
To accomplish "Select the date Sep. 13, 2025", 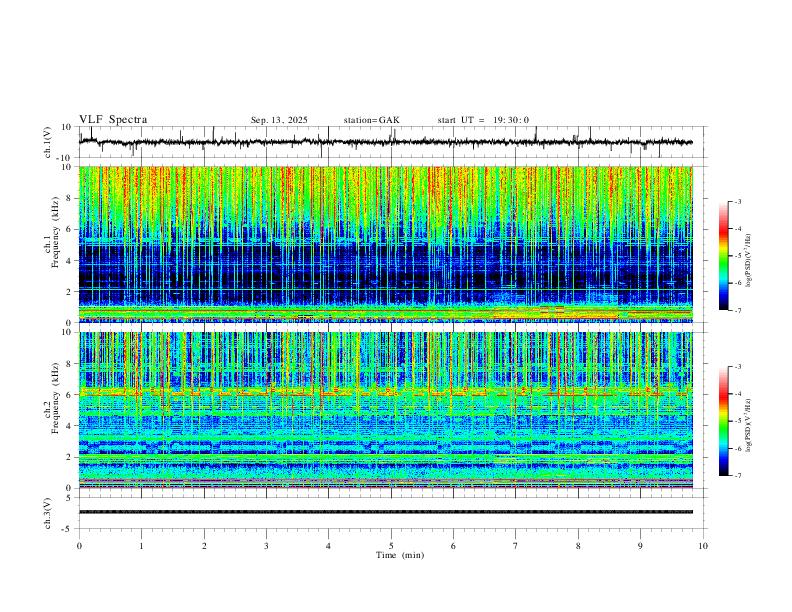I will coord(279,120).
